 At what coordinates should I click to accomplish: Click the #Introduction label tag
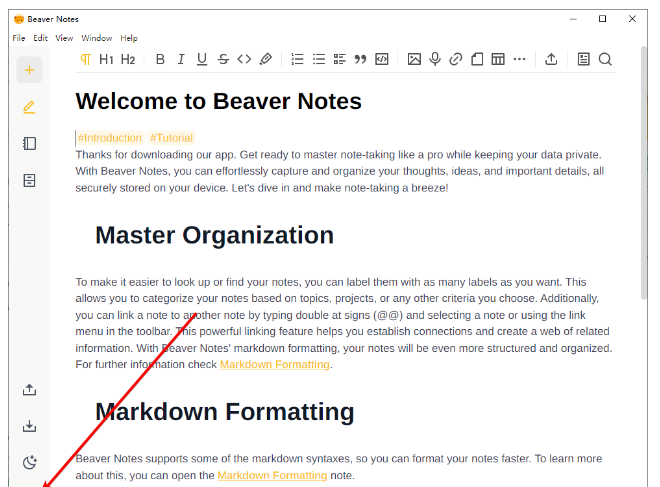pyautogui.click(x=110, y=138)
